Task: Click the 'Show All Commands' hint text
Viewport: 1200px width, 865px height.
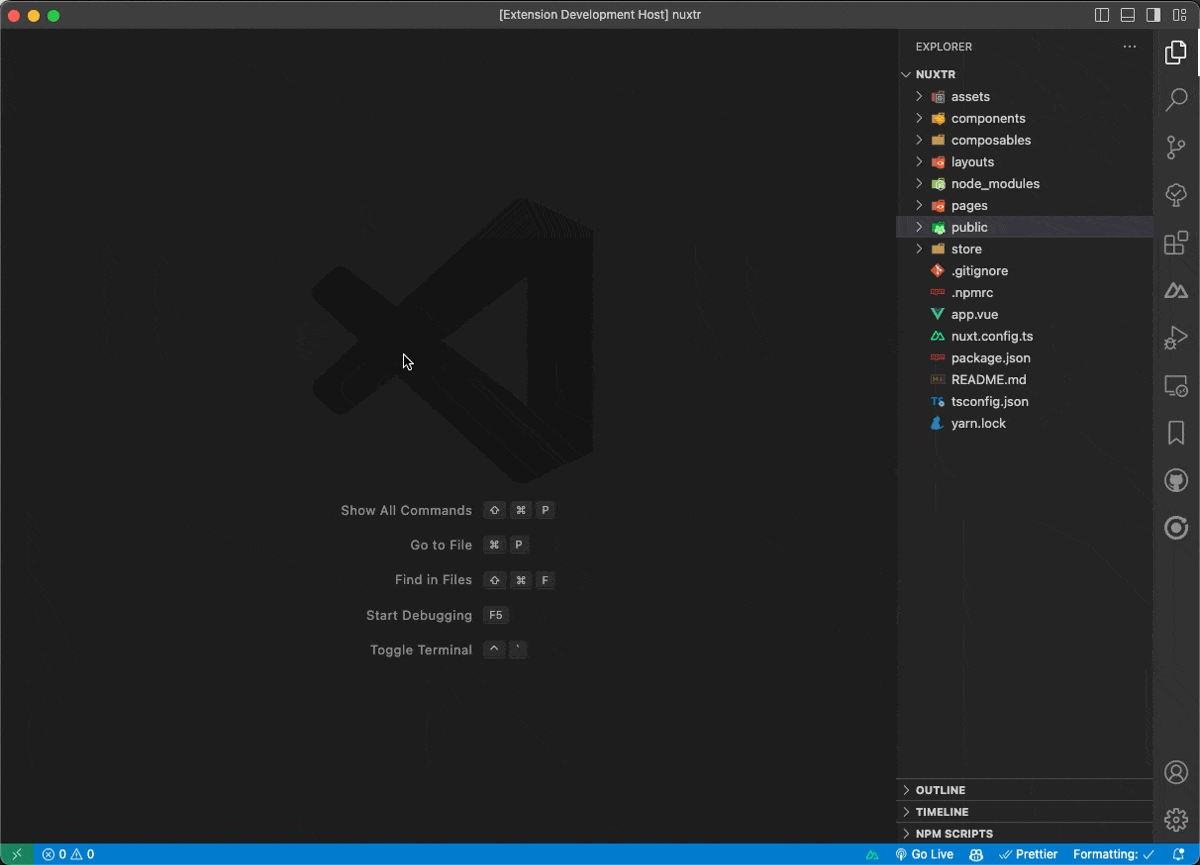Action: tap(406, 510)
